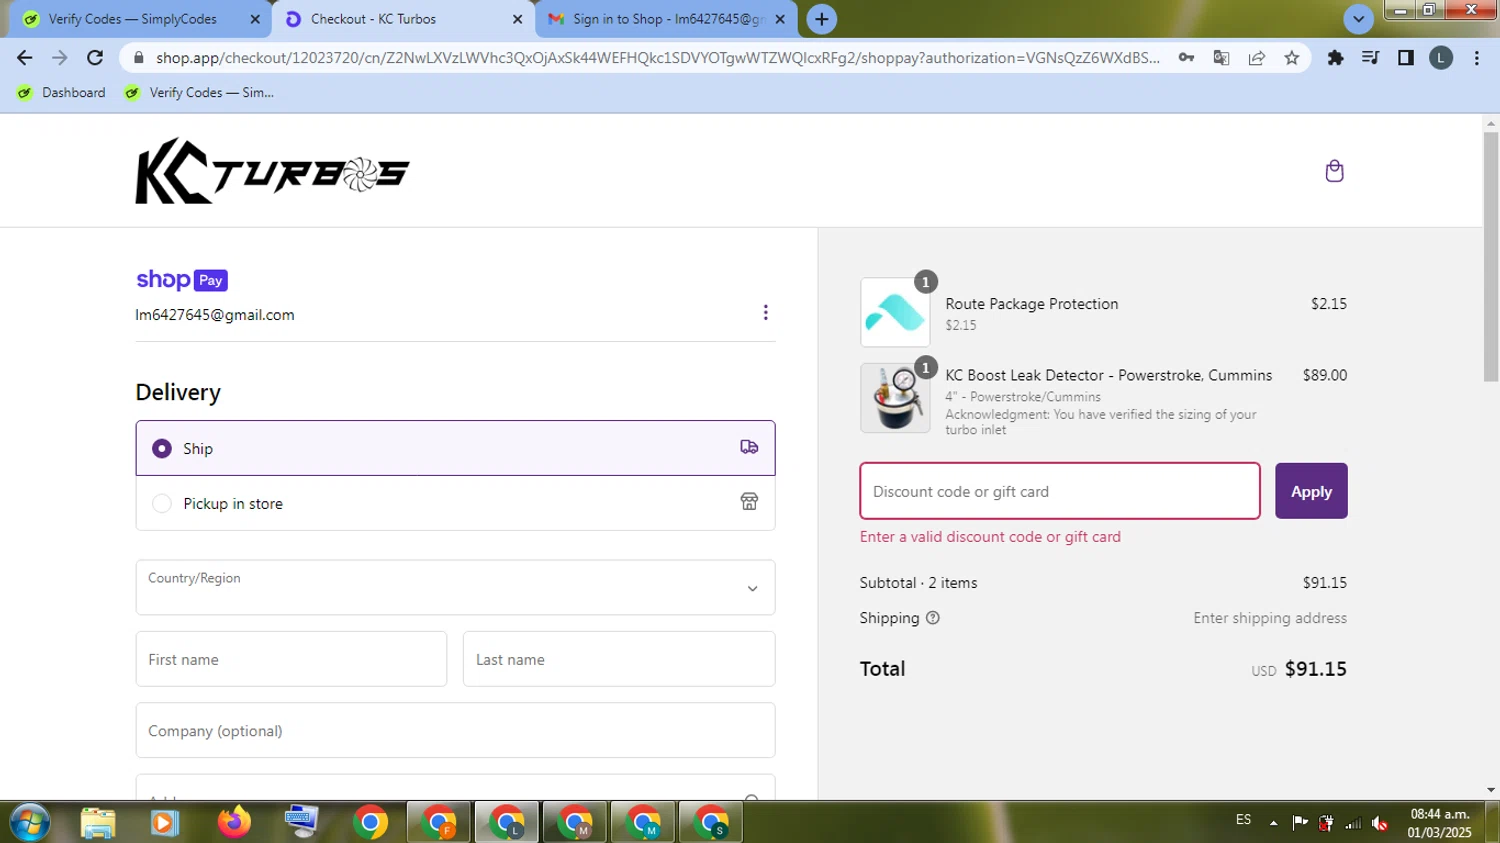Switch to Sign in to Shop tab
Screen dimensions: 1500x843
pyautogui.click(x=667, y=19)
